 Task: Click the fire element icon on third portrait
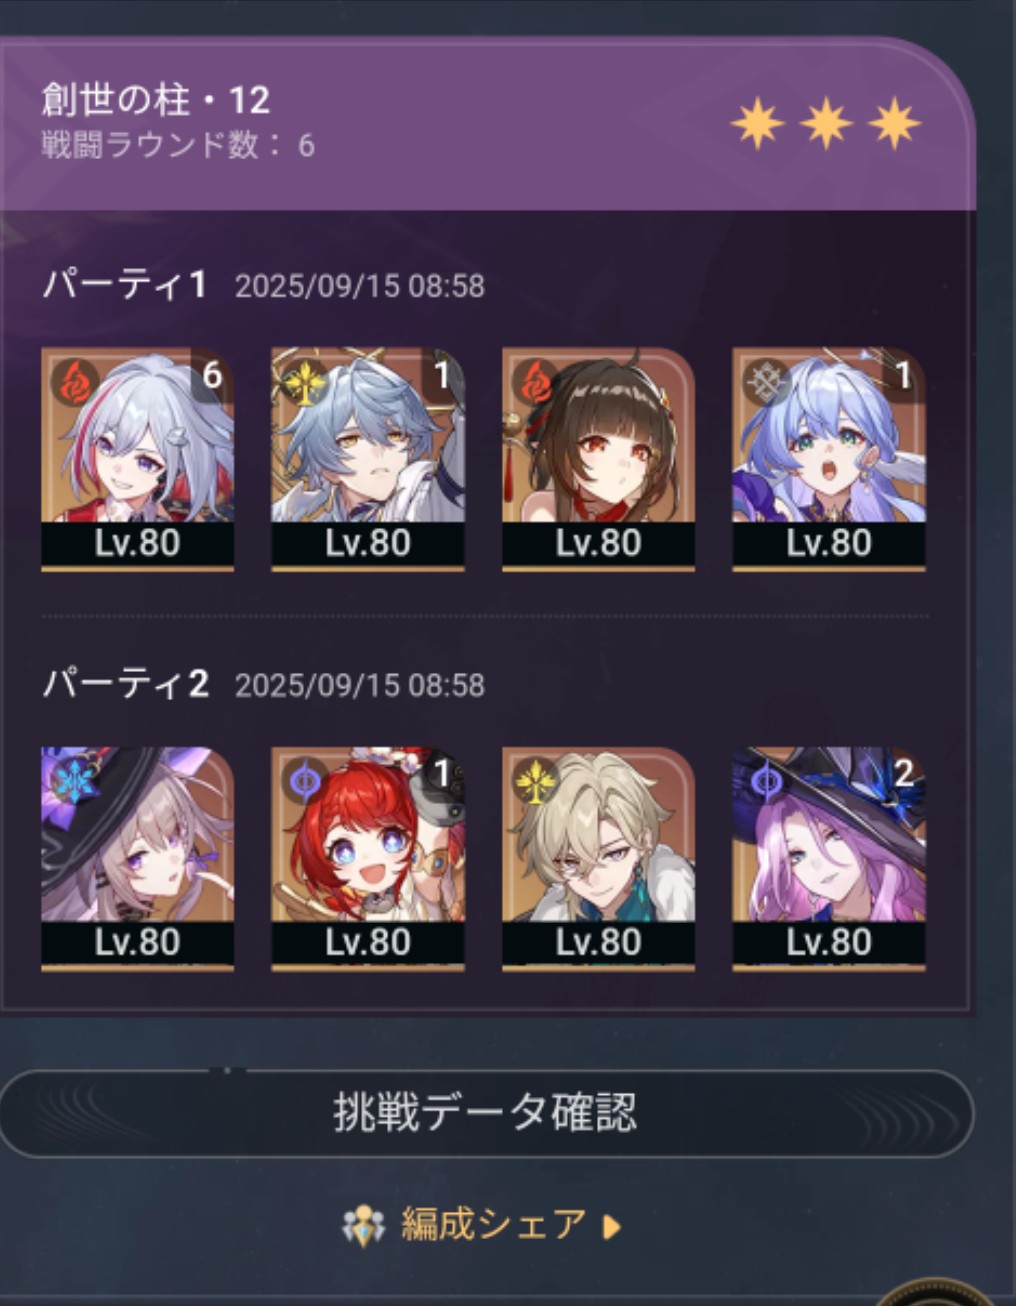536,382
